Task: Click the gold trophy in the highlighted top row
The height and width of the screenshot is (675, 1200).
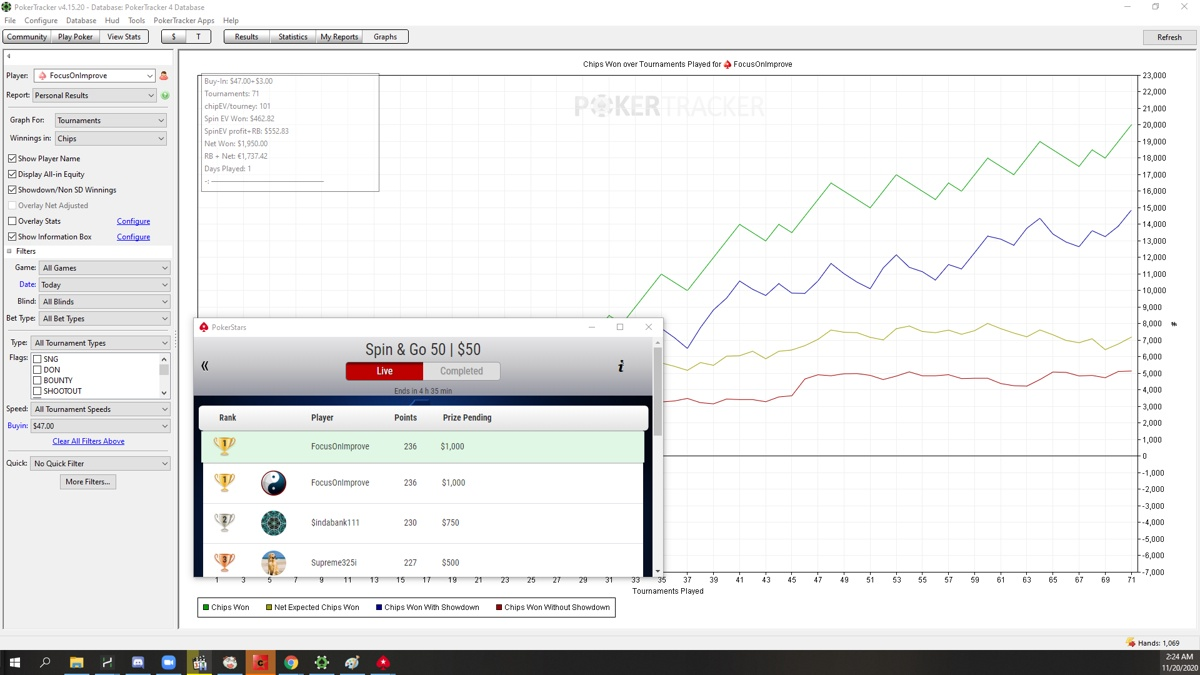Action: point(225,446)
